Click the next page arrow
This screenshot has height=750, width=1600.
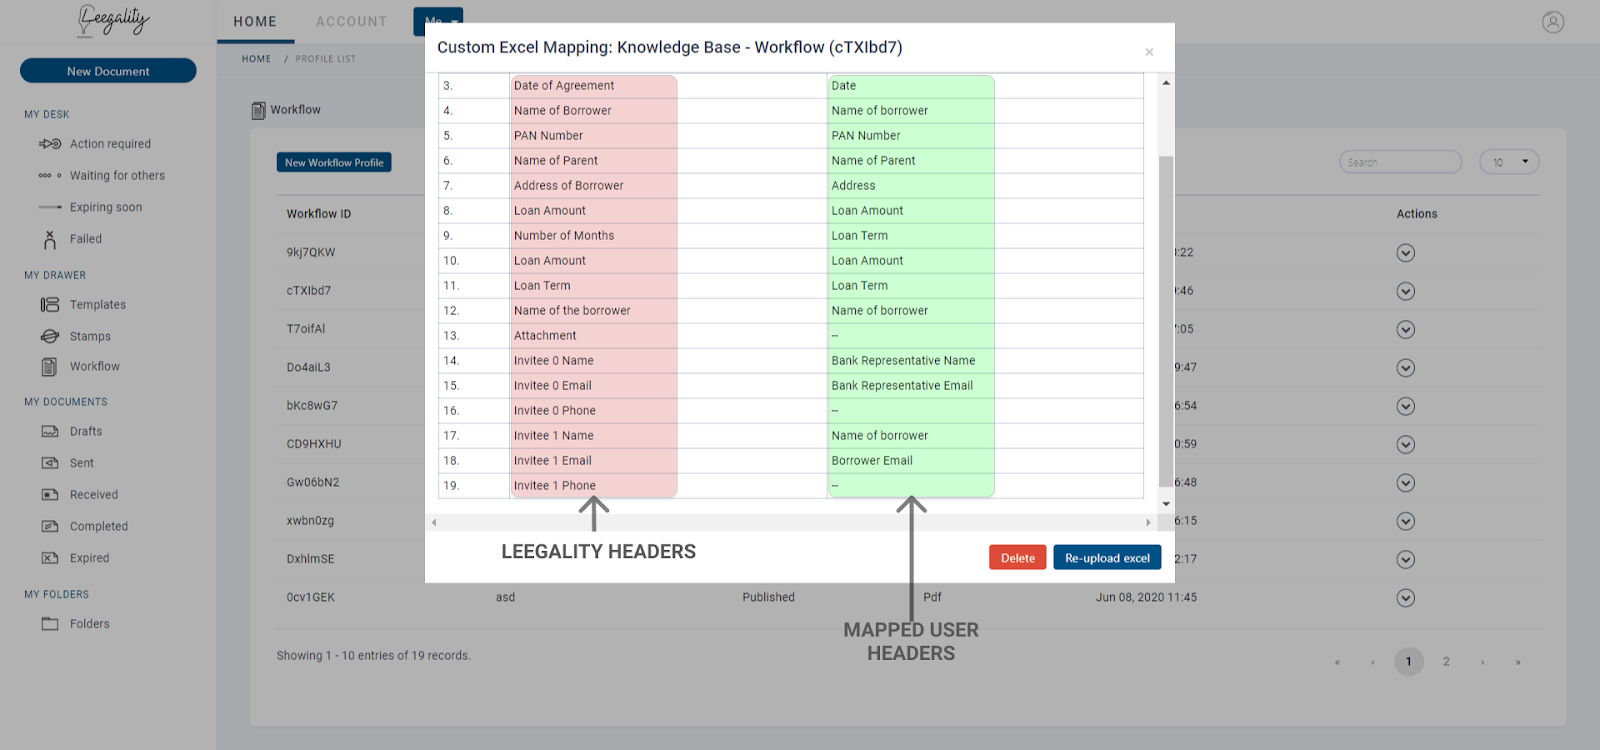[1483, 662]
